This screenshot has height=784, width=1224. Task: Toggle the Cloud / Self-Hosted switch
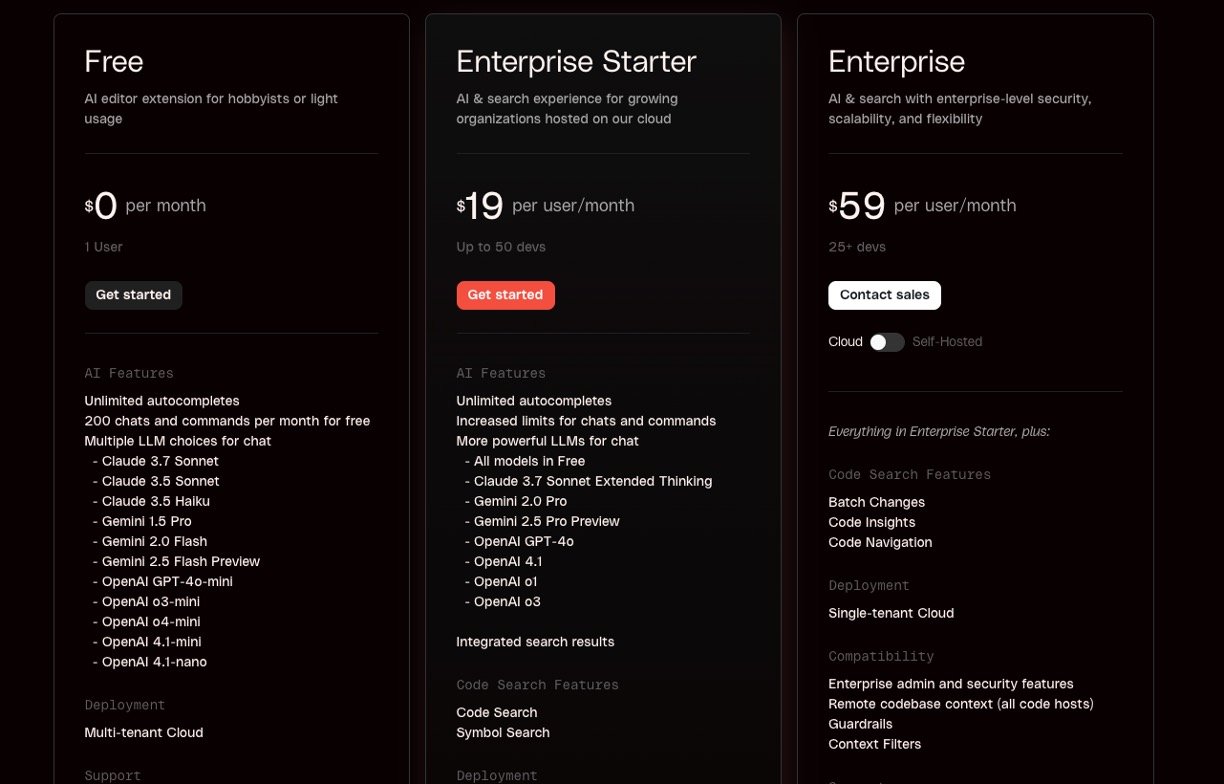click(x=887, y=342)
